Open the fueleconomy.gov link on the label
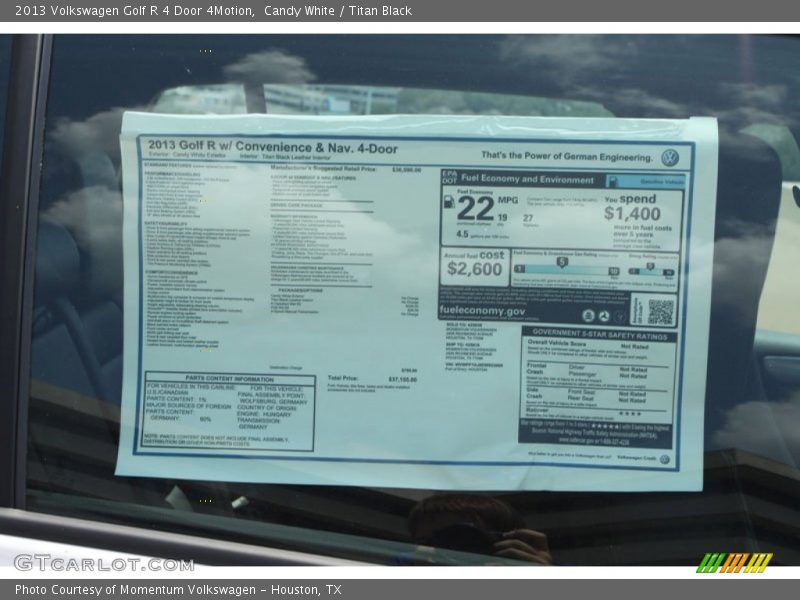 tap(482, 311)
